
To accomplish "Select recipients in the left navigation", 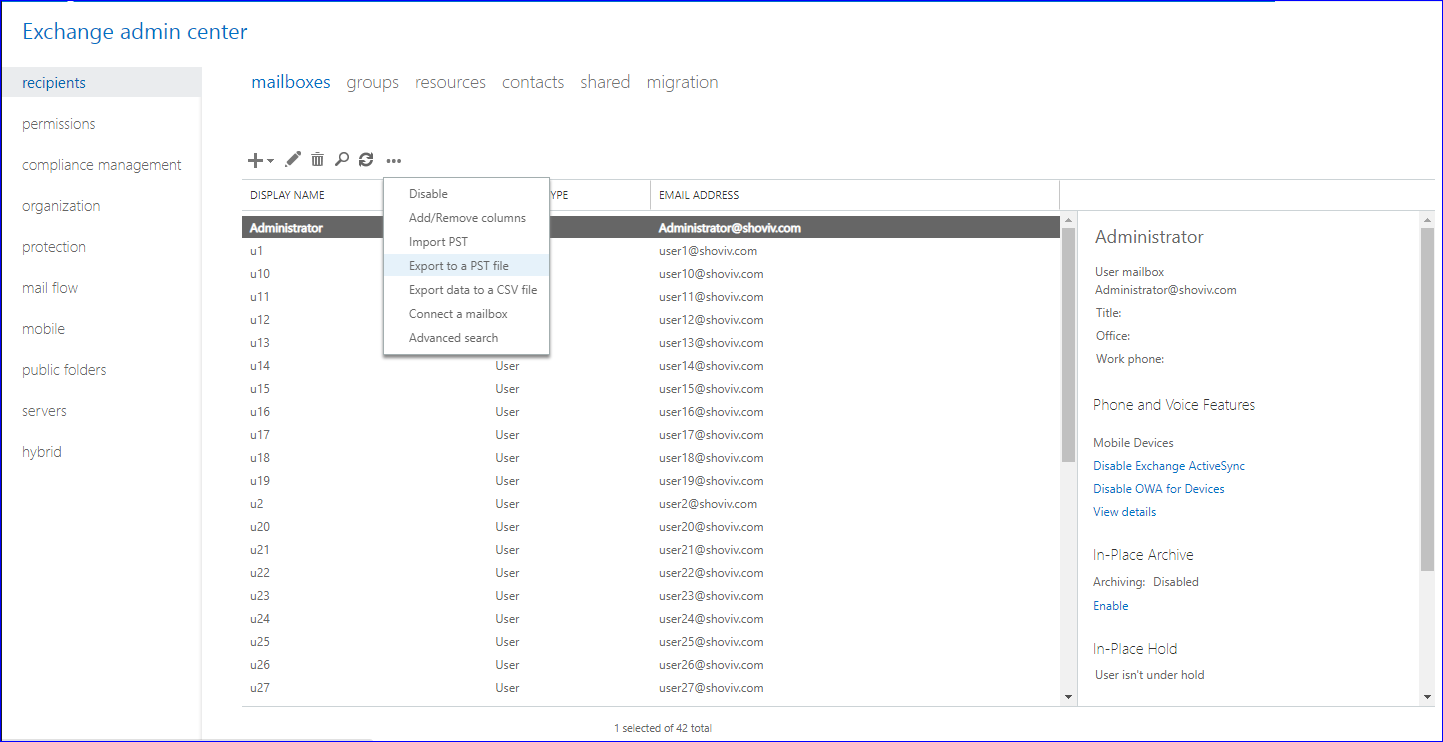I will pyautogui.click(x=101, y=83).
